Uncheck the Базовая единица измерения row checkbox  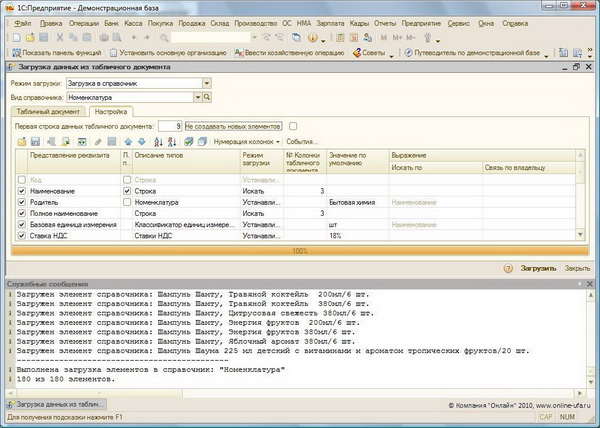click(x=22, y=225)
